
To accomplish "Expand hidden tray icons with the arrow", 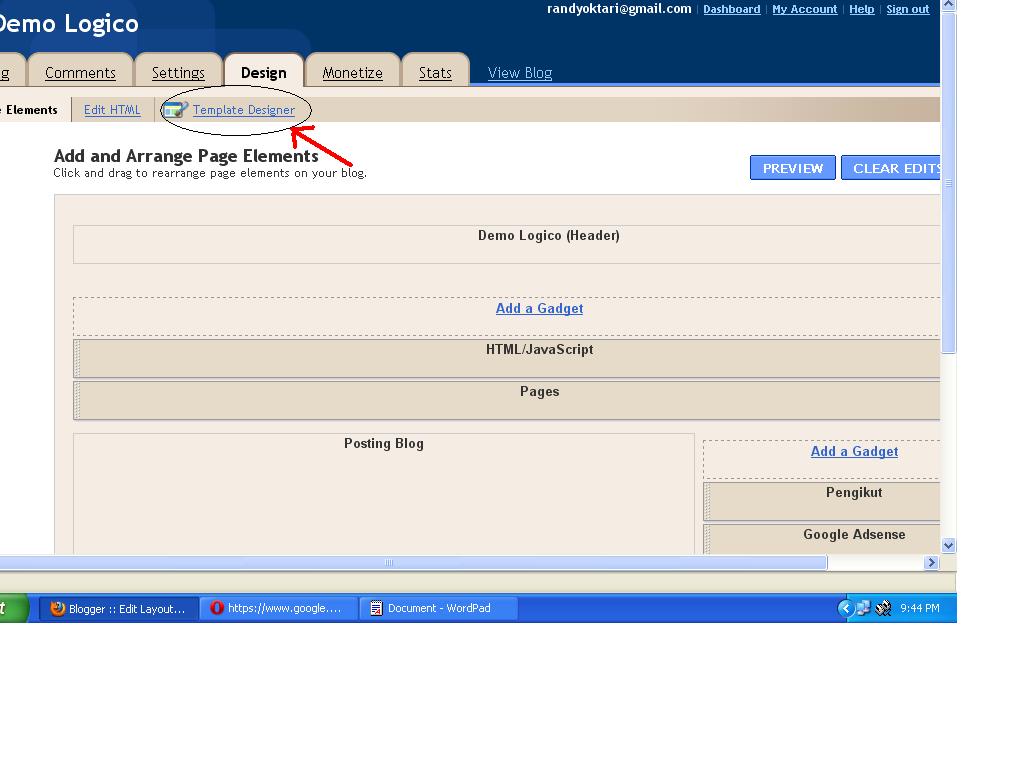I will (x=845, y=608).
